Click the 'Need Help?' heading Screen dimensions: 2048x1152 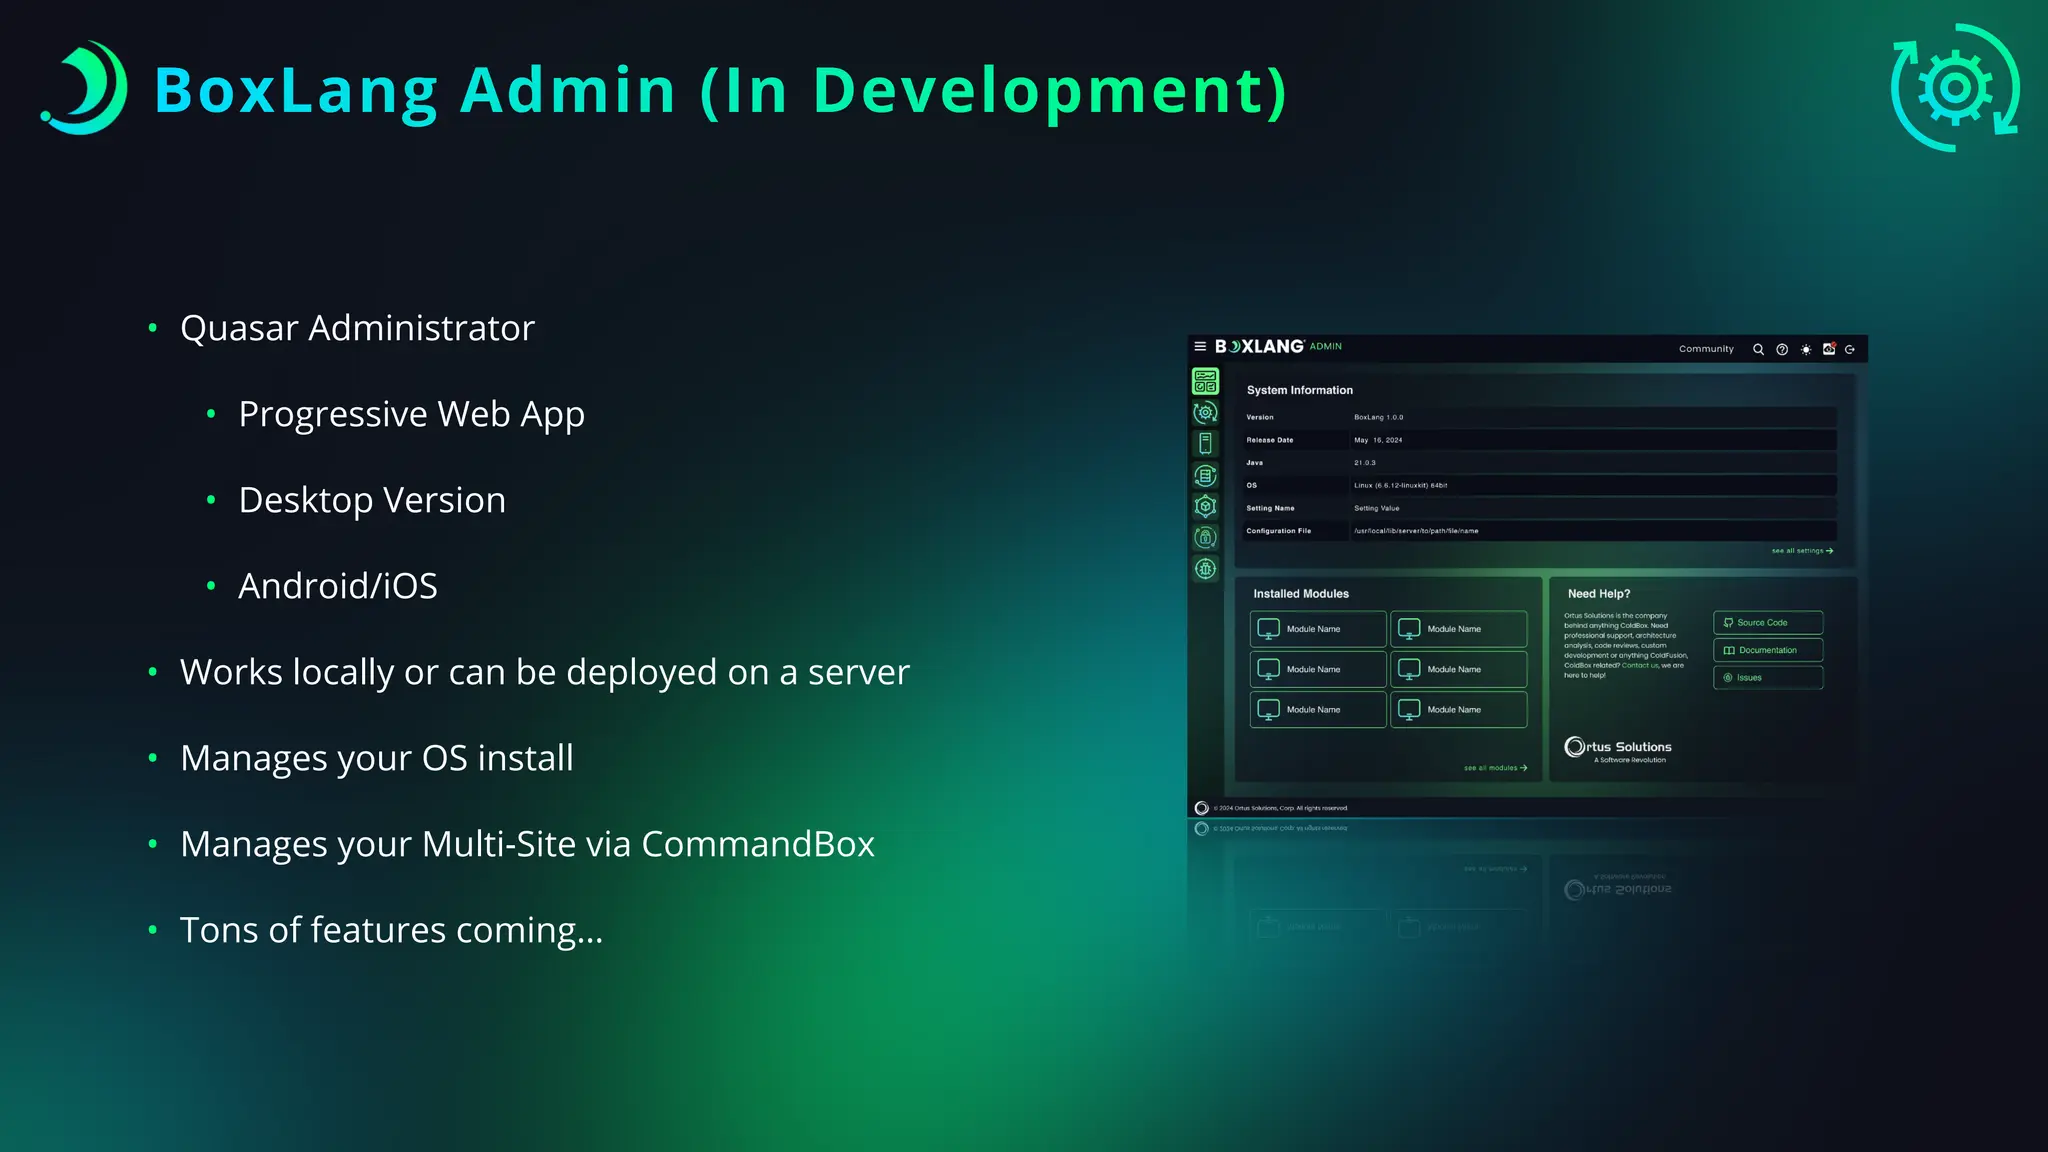[1598, 594]
